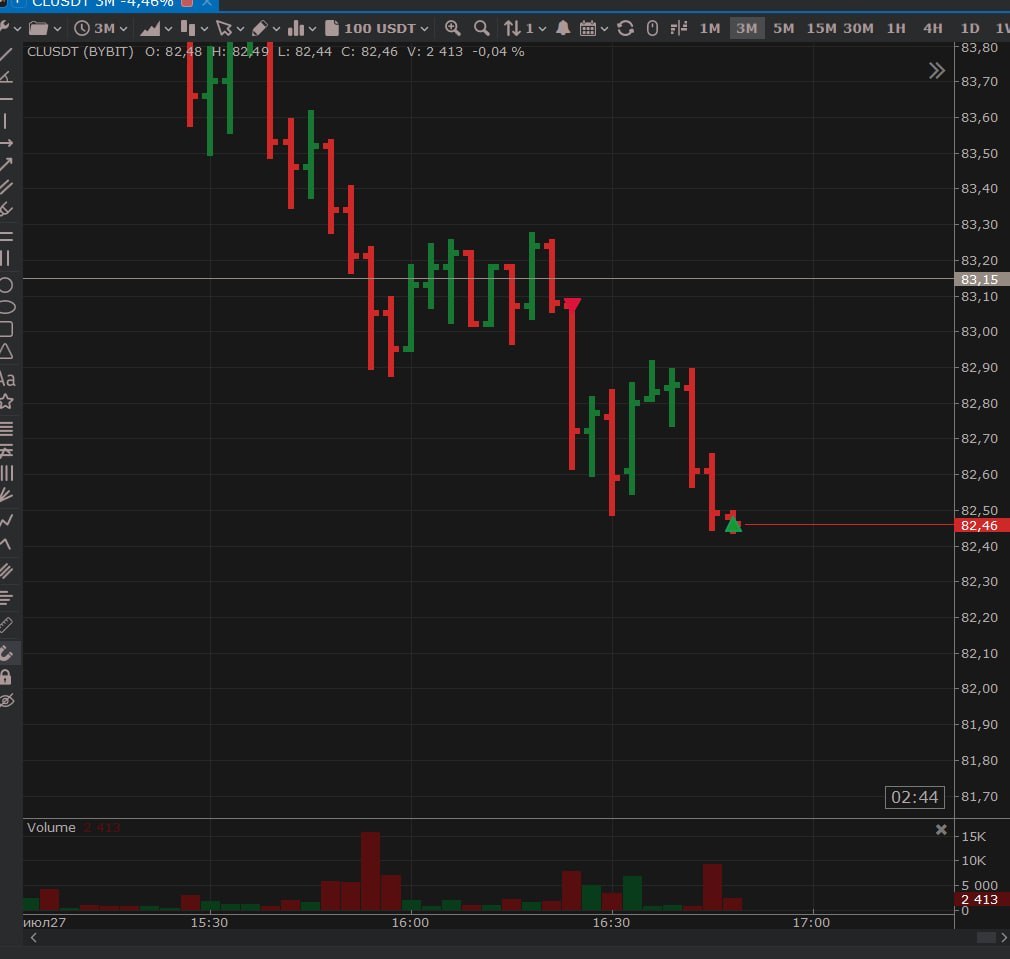The width and height of the screenshot is (1010, 959).
Task: Open the 100 USDT template dropdown
Action: [376, 28]
